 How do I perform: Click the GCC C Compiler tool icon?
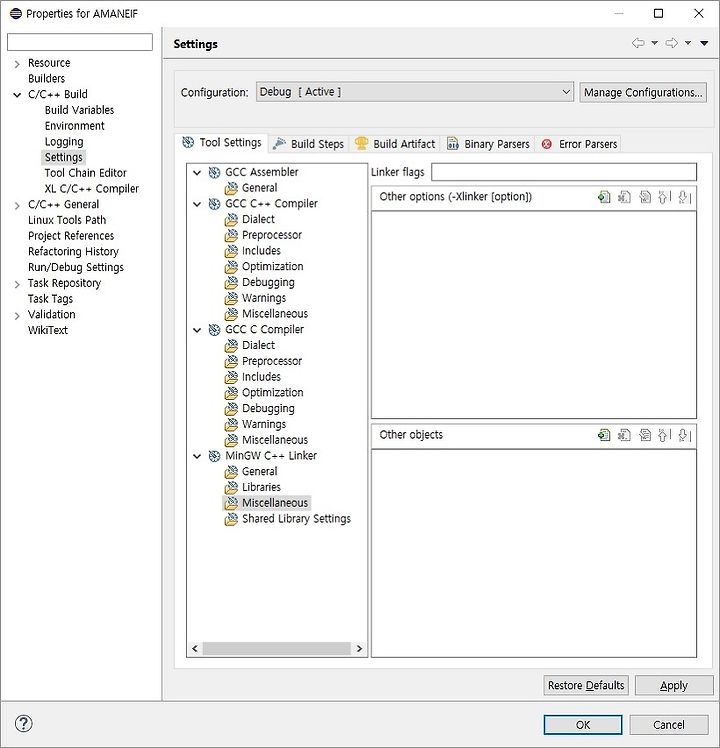click(214, 330)
